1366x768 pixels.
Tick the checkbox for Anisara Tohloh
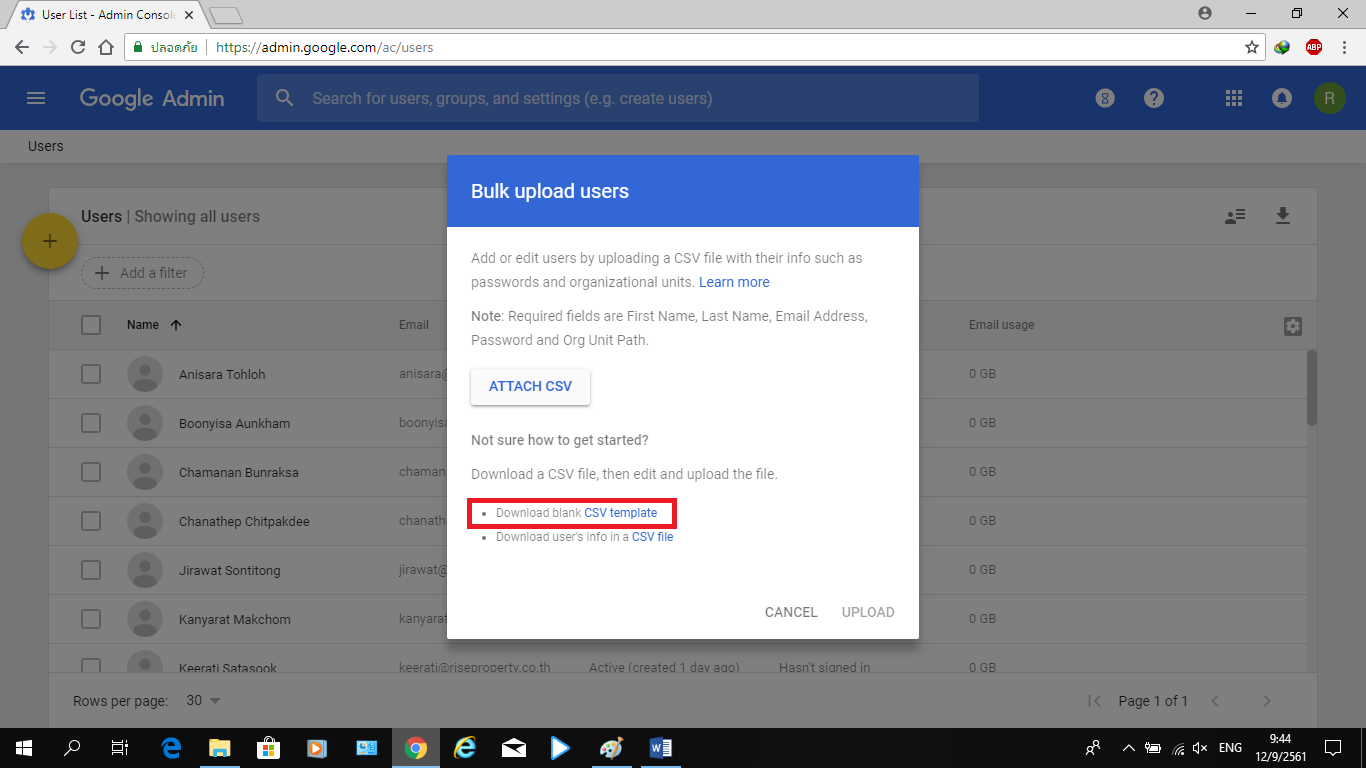click(x=91, y=374)
